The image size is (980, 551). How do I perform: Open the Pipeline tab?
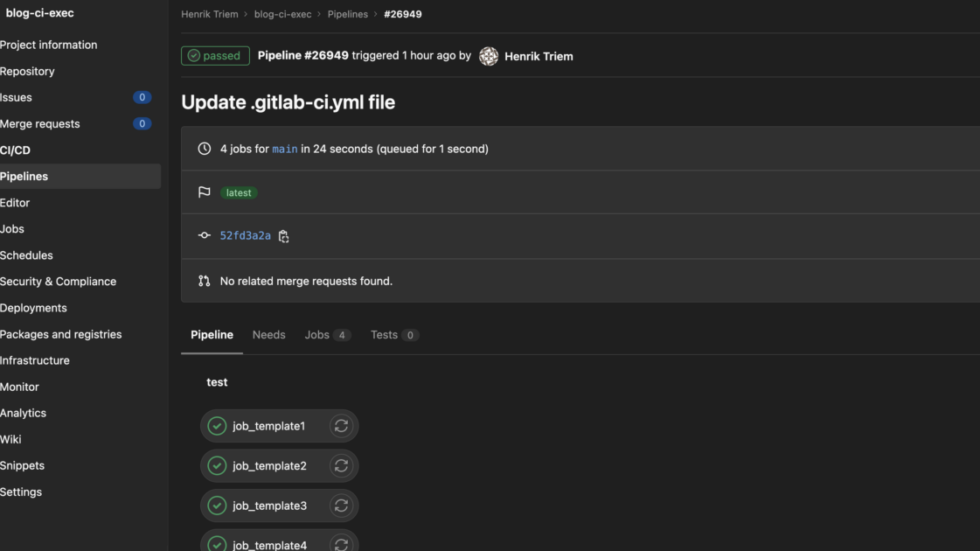tap(212, 335)
